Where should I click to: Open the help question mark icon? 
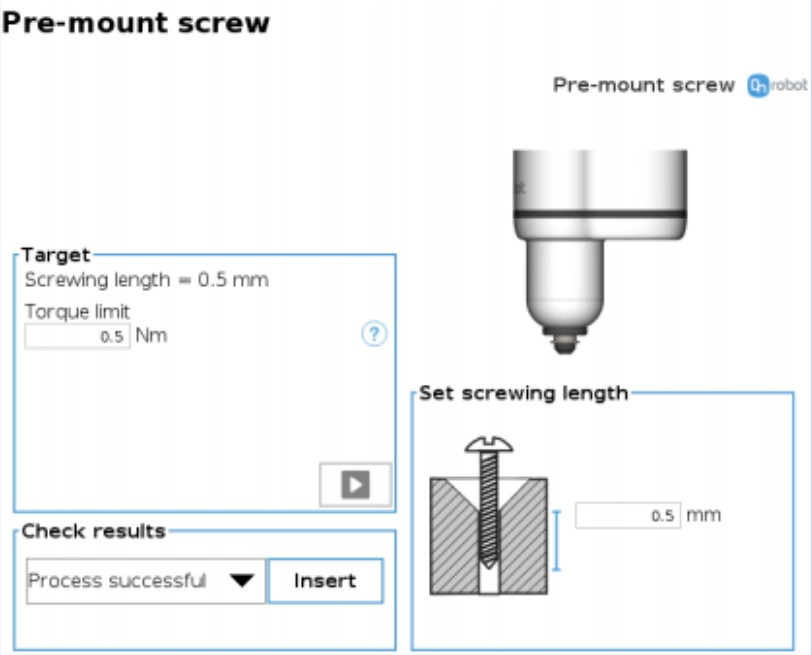pyautogui.click(x=374, y=334)
